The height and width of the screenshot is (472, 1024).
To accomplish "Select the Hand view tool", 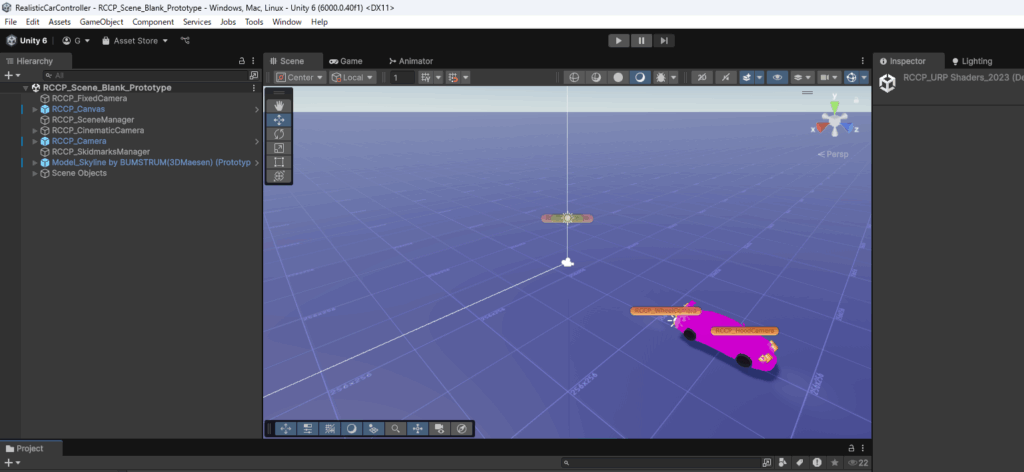I will coord(279,105).
